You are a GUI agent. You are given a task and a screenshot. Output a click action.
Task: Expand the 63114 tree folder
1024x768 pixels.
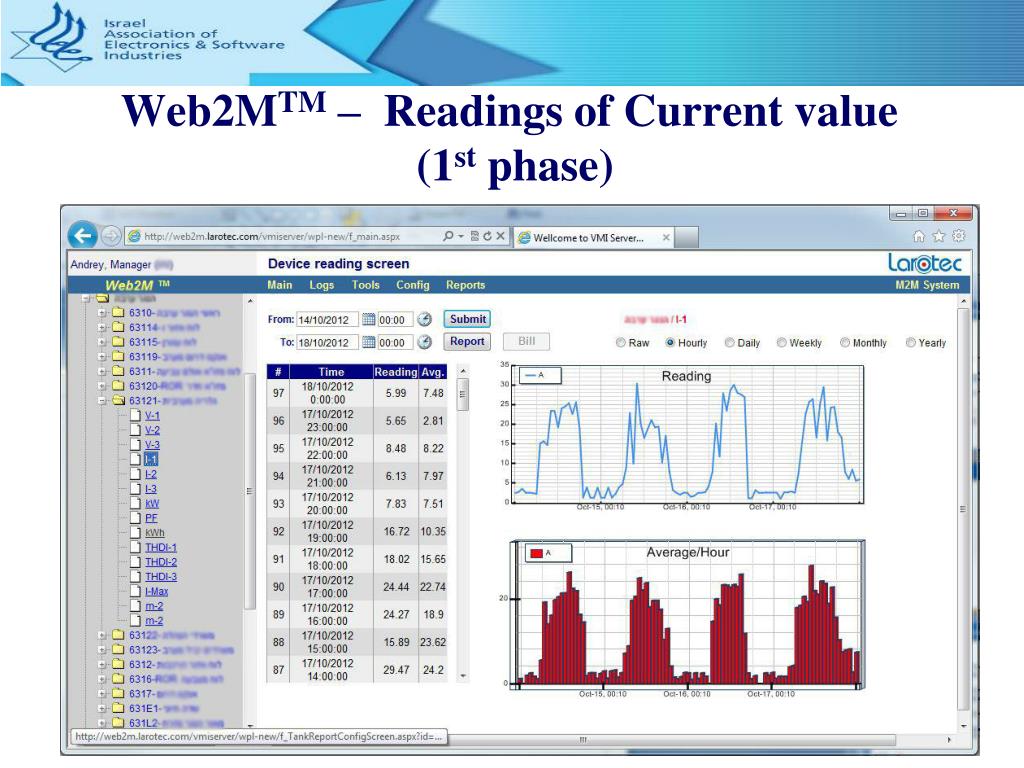coord(103,327)
